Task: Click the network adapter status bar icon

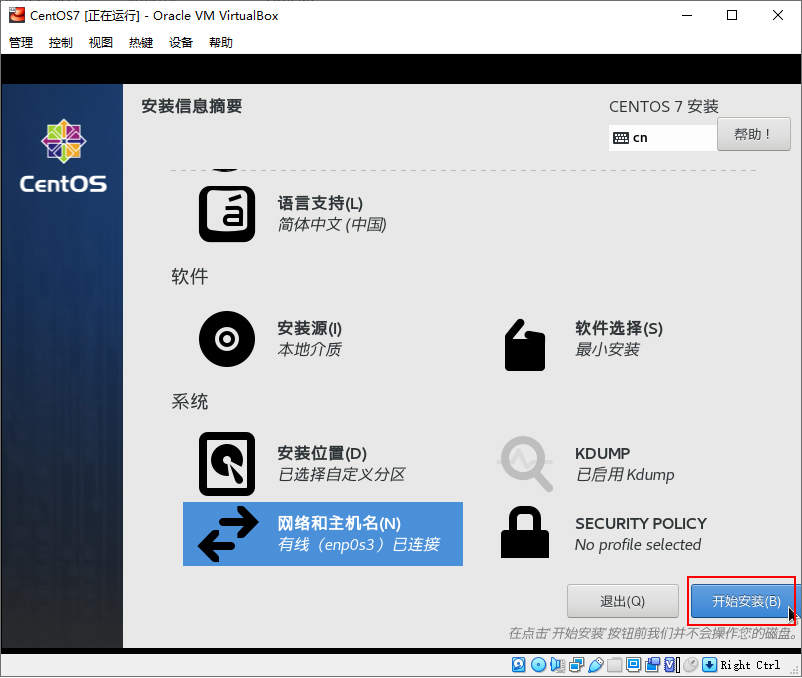Action: (577, 665)
